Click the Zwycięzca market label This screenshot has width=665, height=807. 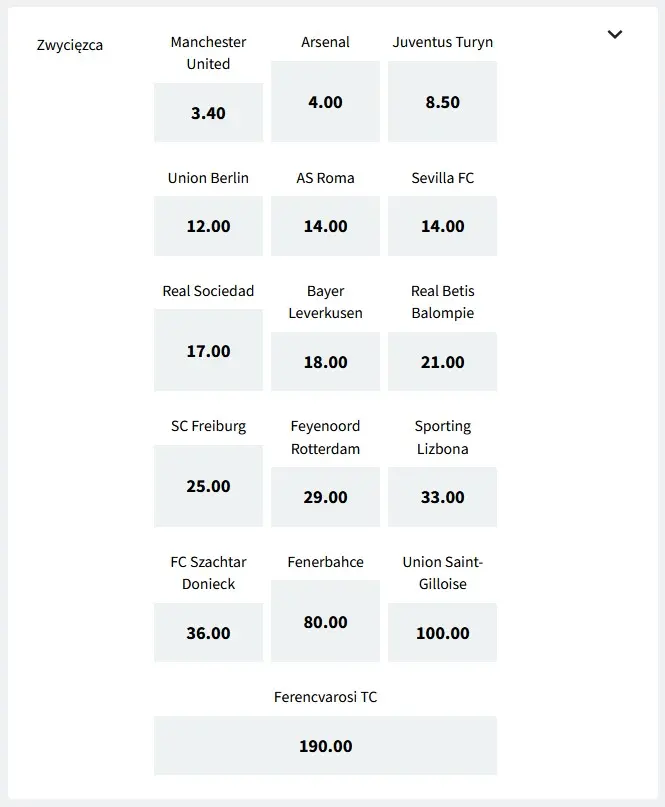tap(70, 45)
